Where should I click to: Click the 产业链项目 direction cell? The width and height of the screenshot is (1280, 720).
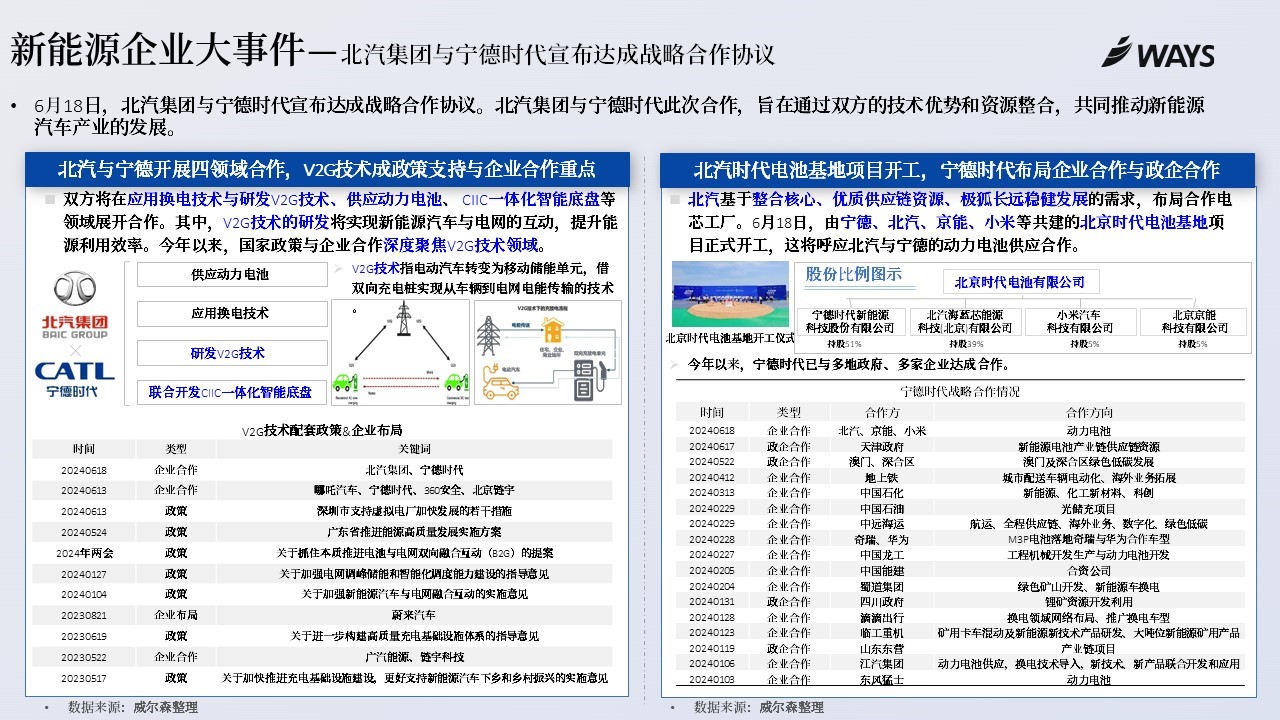pyautogui.click(x=1089, y=649)
